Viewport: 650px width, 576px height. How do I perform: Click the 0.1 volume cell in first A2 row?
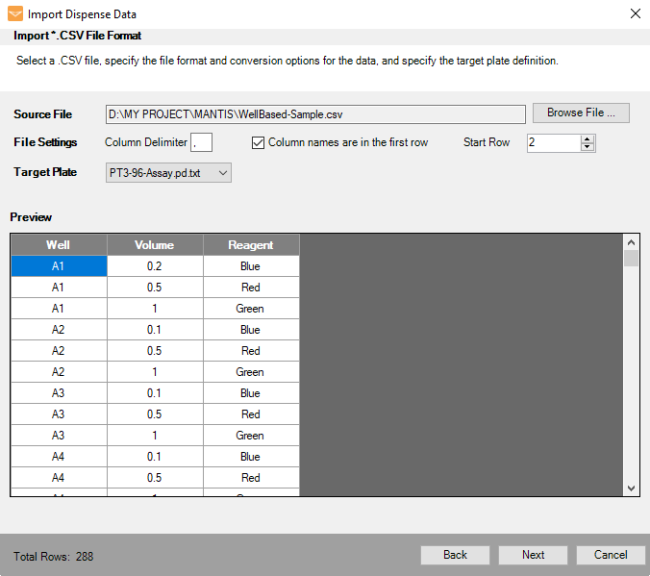tap(155, 329)
